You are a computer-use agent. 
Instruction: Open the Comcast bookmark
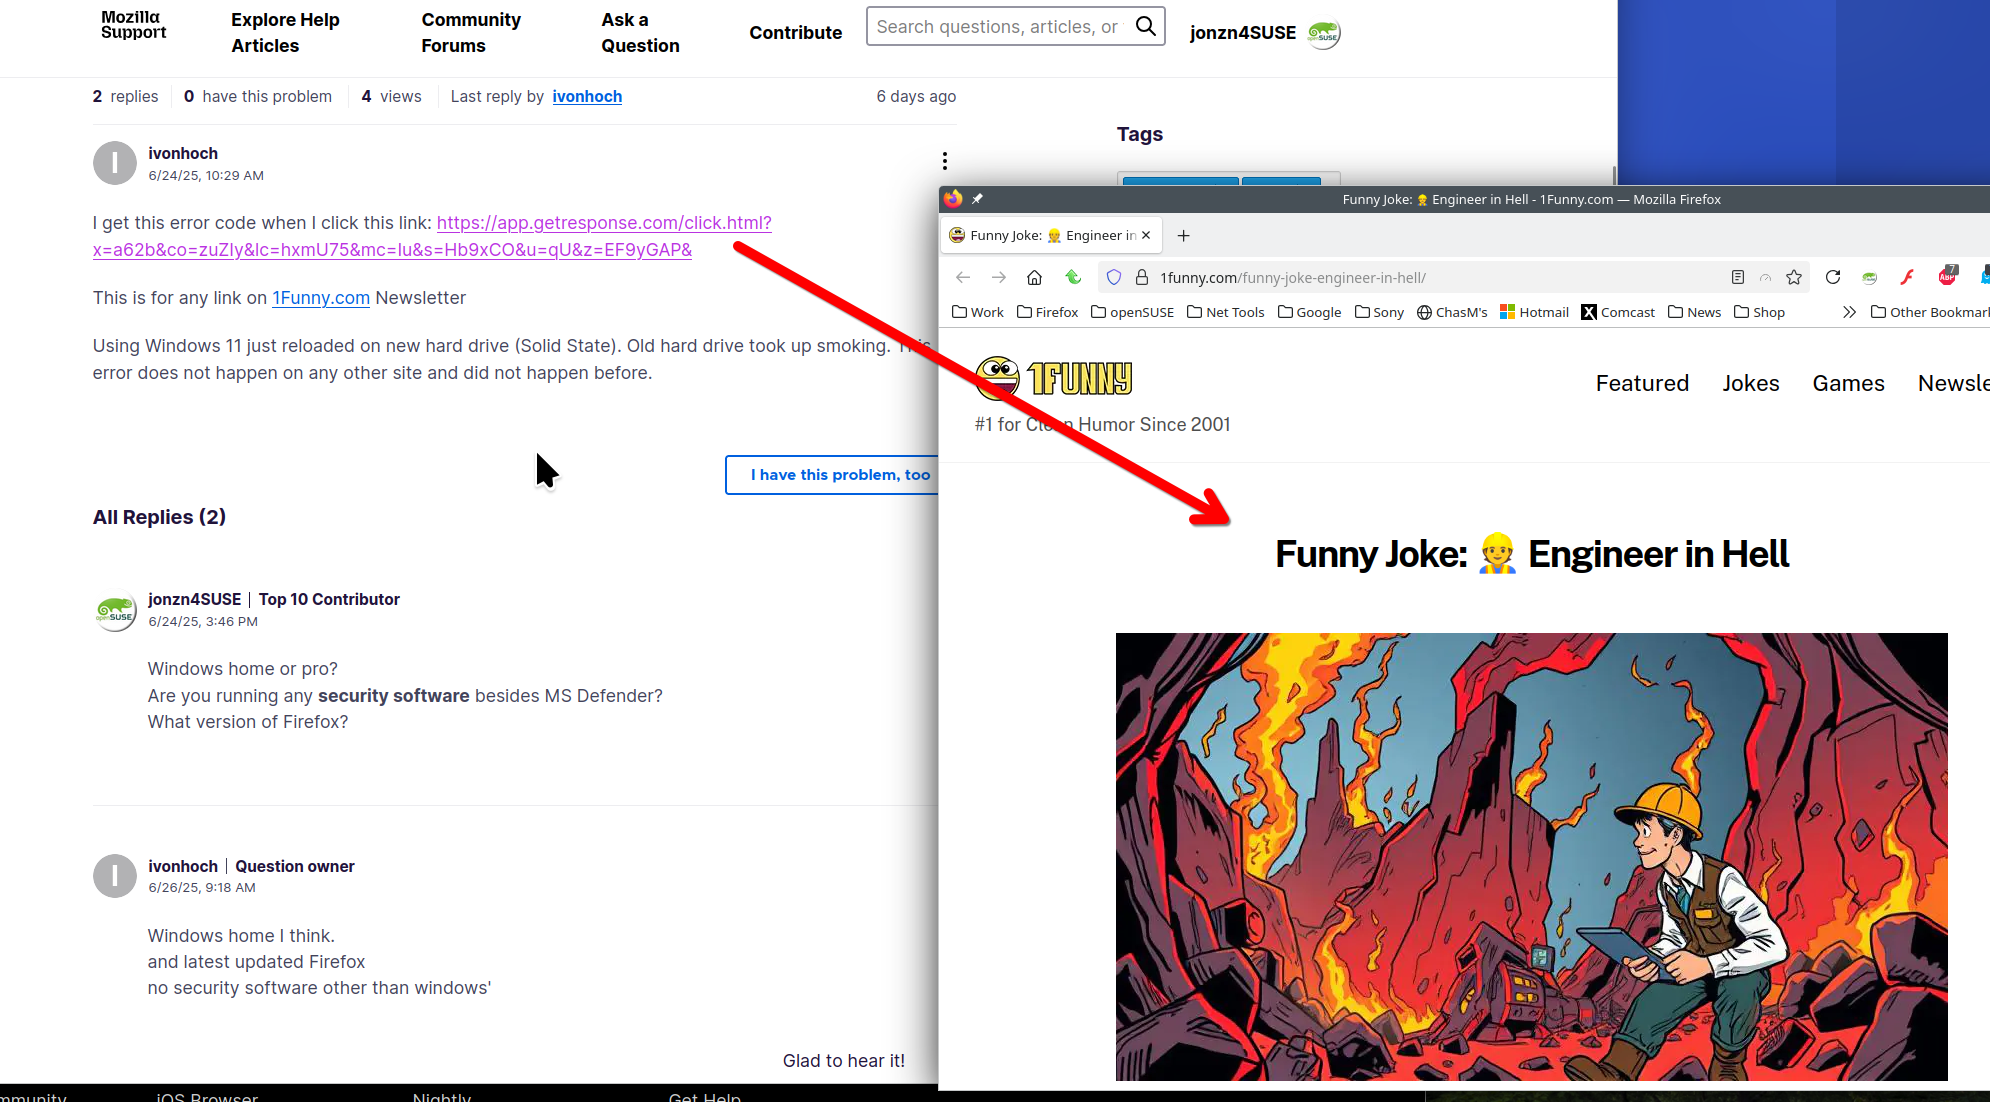pos(1618,312)
